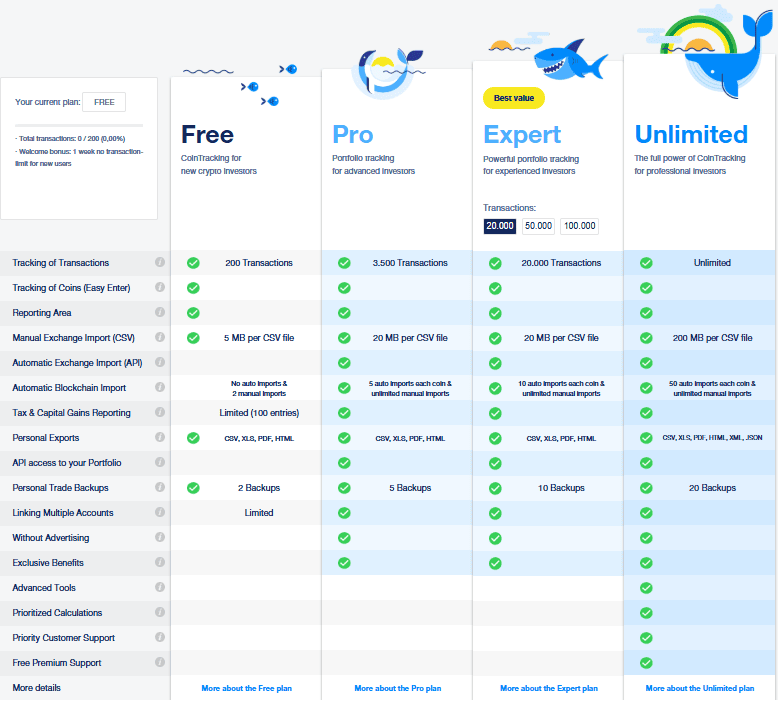
Task: Open More about the Free plan
Action: tap(247, 688)
